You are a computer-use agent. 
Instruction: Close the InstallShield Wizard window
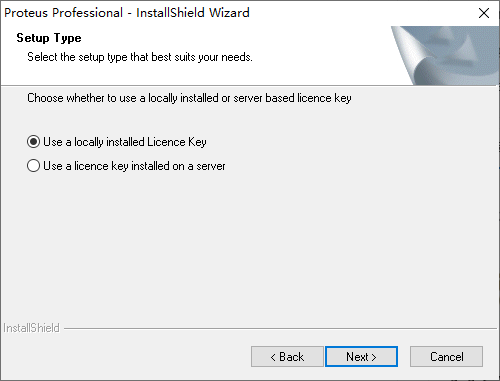pyautogui.click(x=484, y=13)
